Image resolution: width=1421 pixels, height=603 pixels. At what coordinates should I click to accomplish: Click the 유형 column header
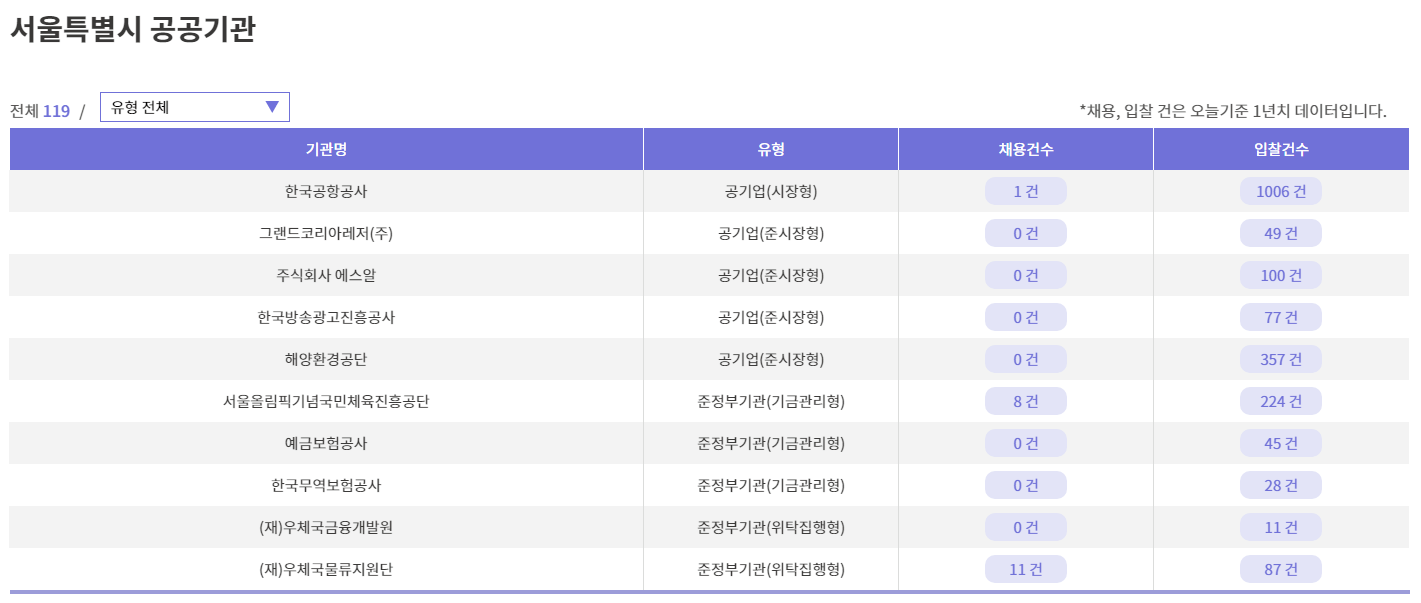click(771, 149)
